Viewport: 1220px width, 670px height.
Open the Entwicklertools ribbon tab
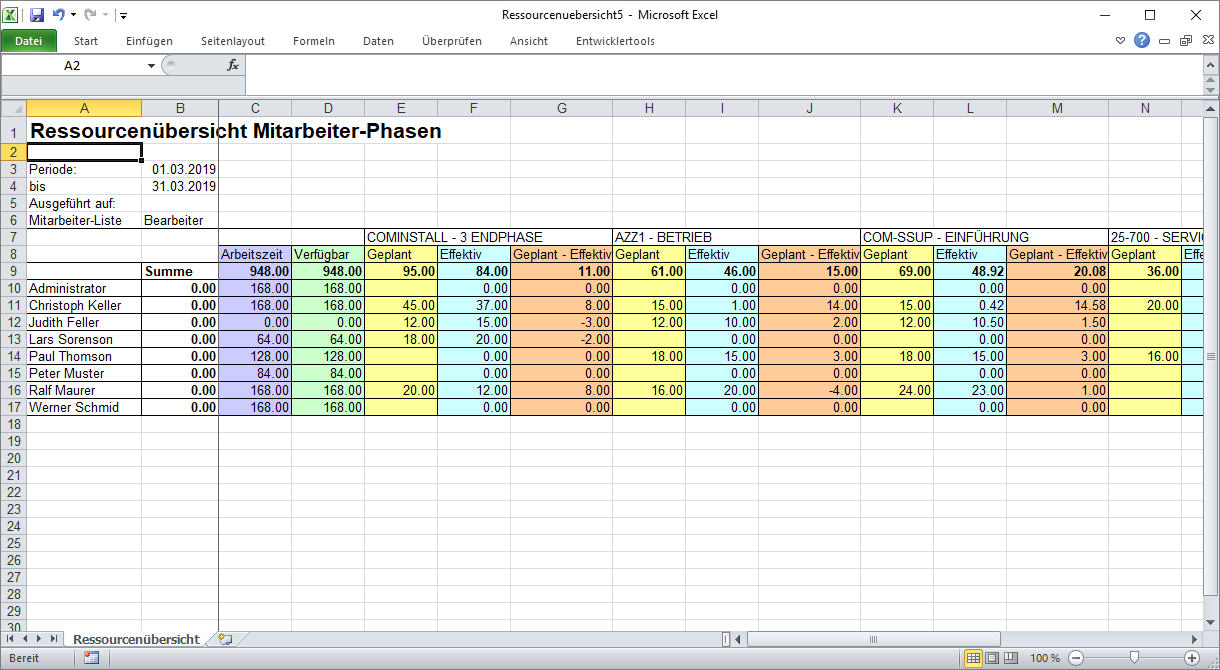tap(615, 41)
